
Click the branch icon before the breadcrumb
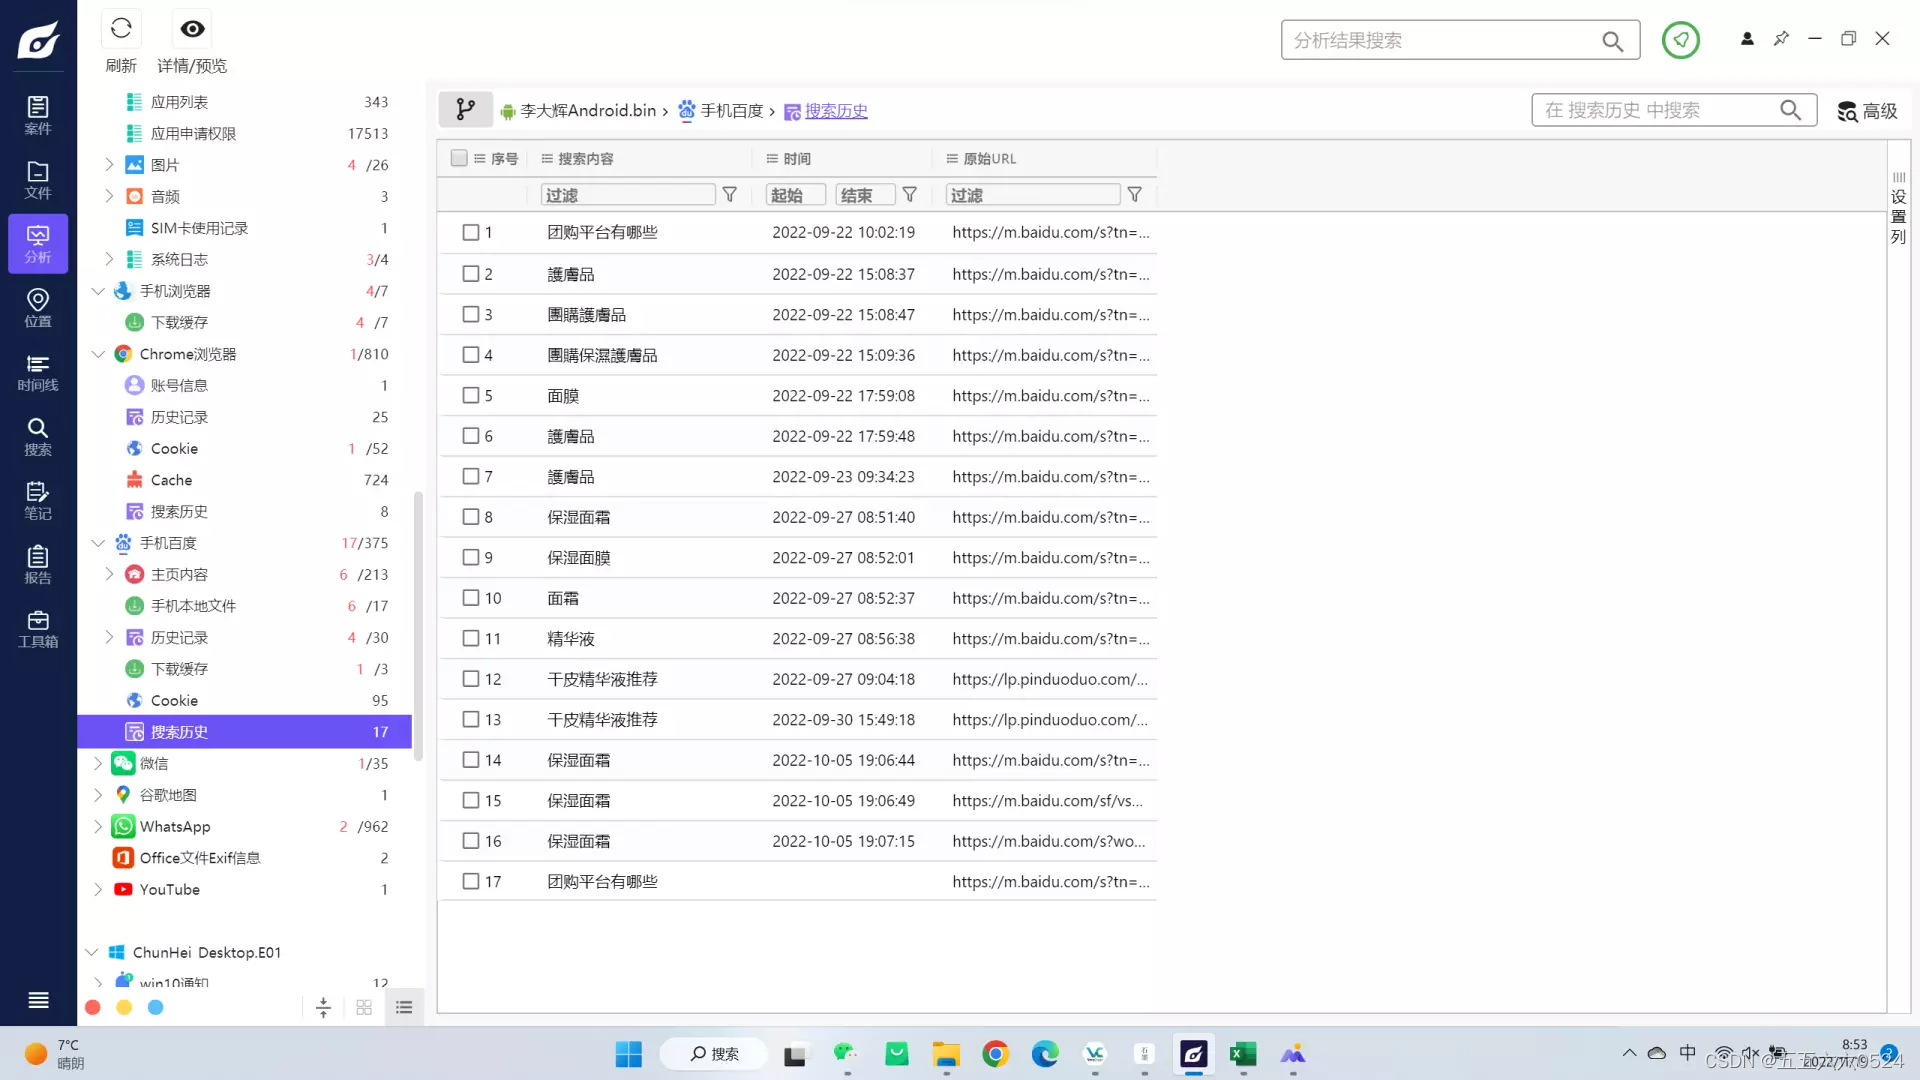click(465, 110)
